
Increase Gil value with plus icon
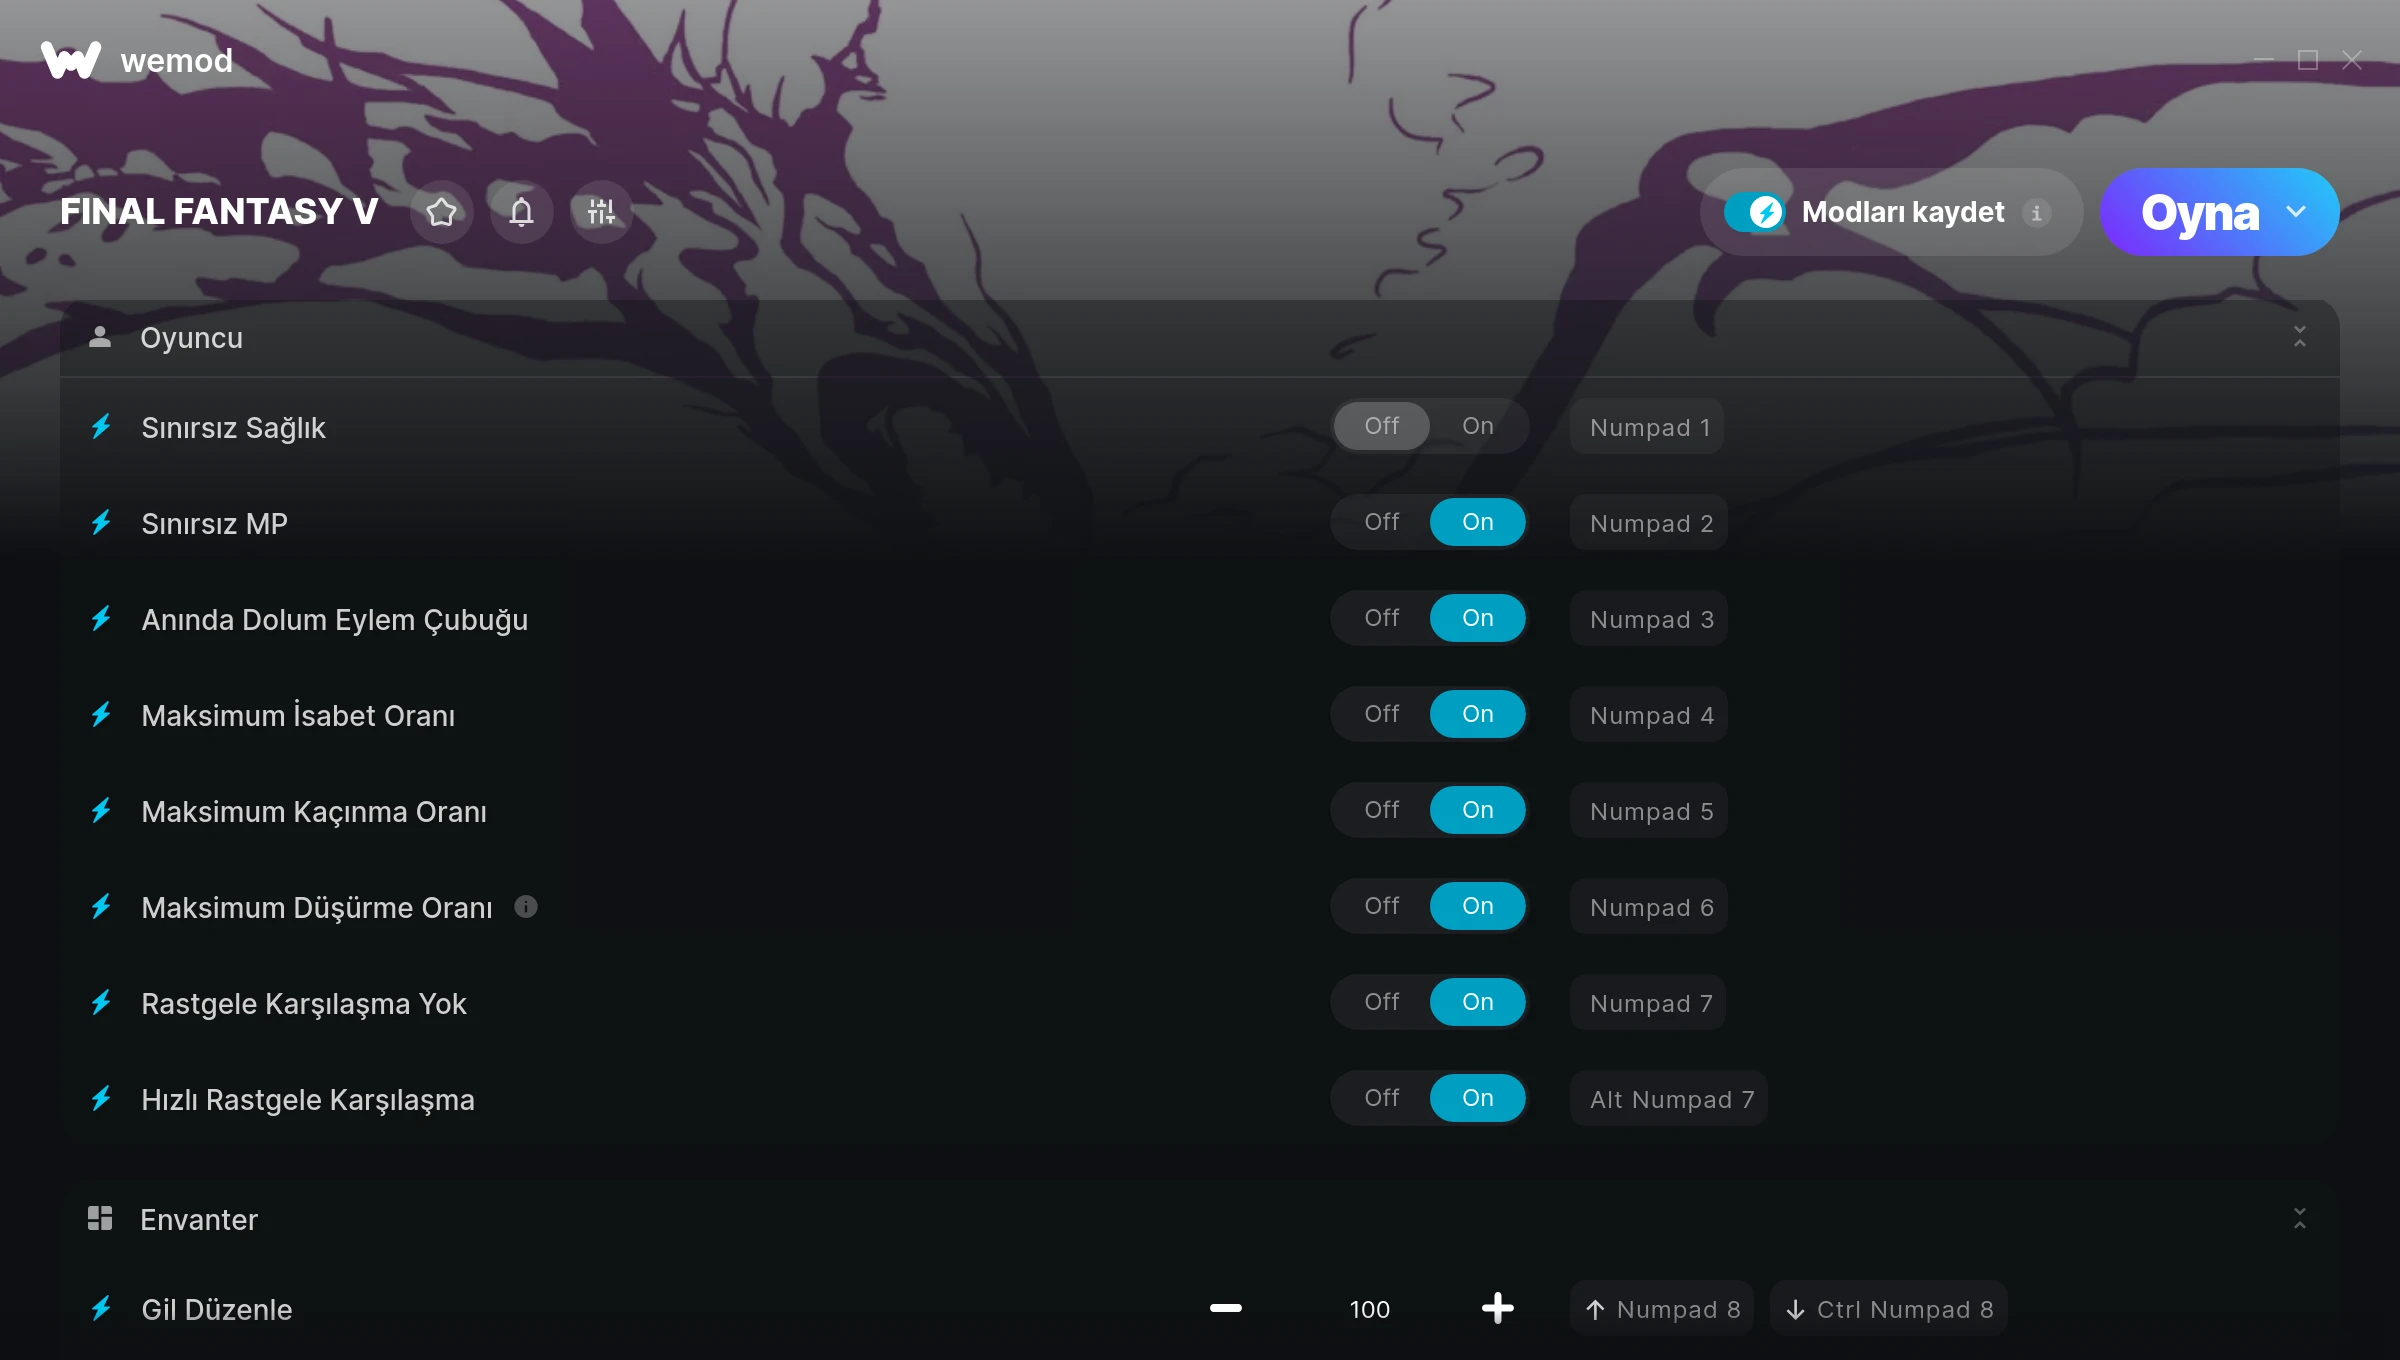[x=1497, y=1308]
